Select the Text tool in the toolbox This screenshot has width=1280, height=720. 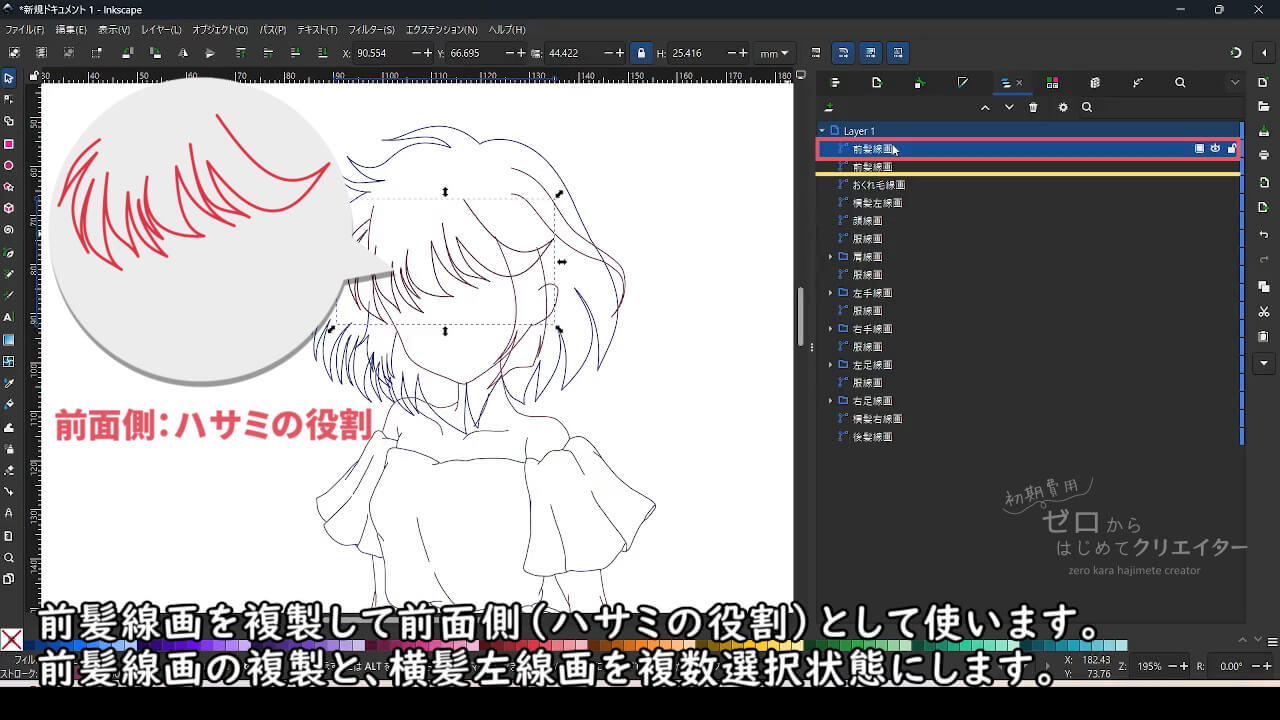tap(9, 317)
